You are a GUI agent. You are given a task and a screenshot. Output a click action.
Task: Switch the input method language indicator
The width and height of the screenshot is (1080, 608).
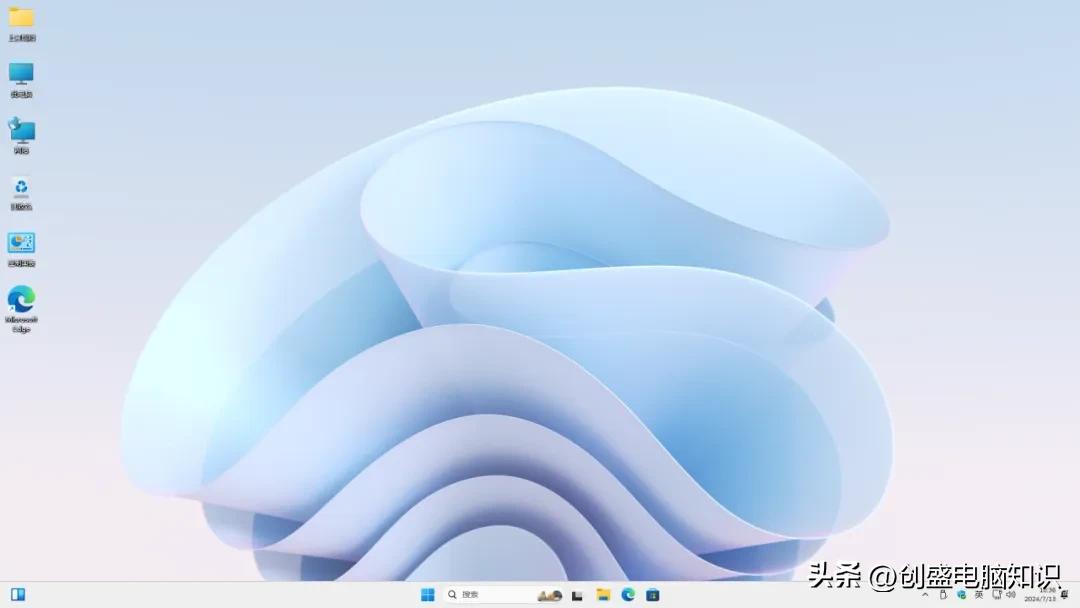977,594
